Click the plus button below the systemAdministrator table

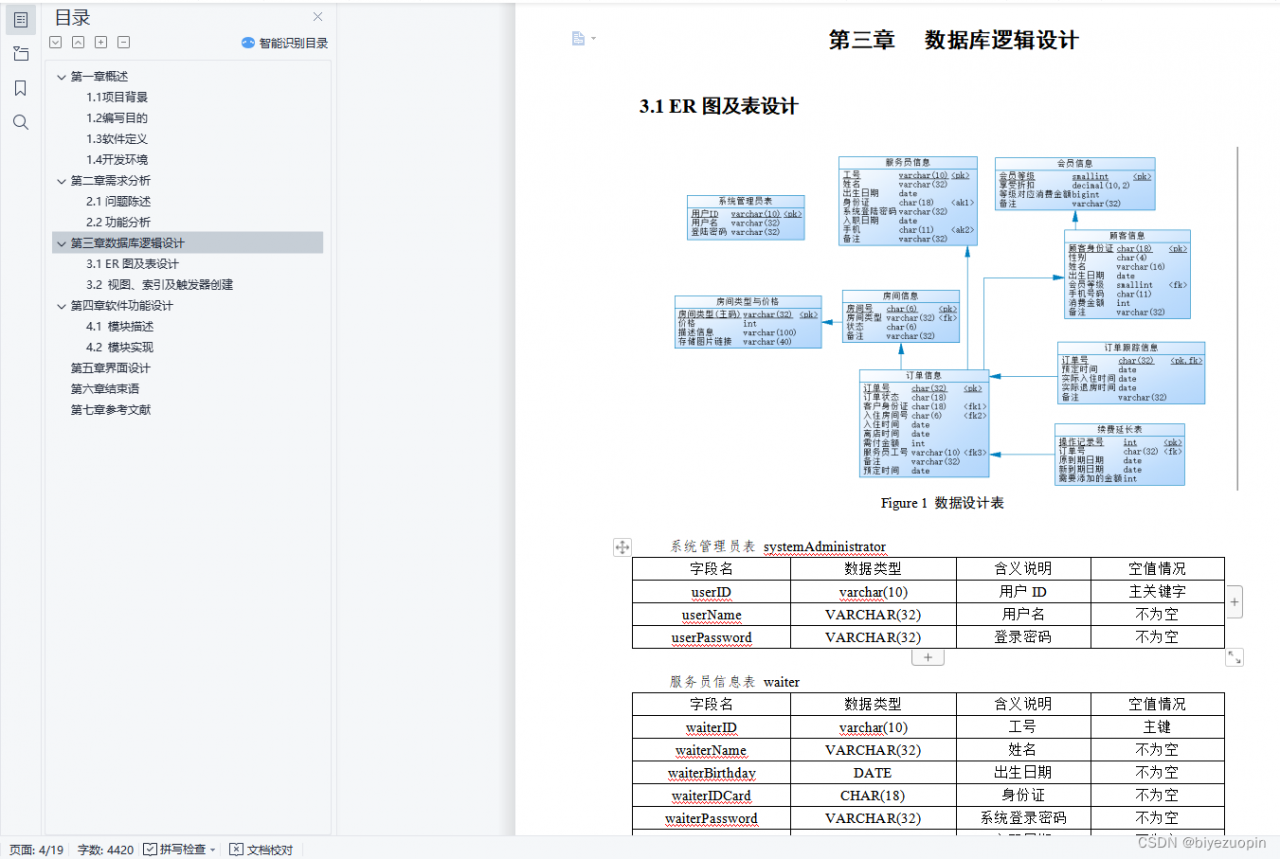click(x=927, y=657)
